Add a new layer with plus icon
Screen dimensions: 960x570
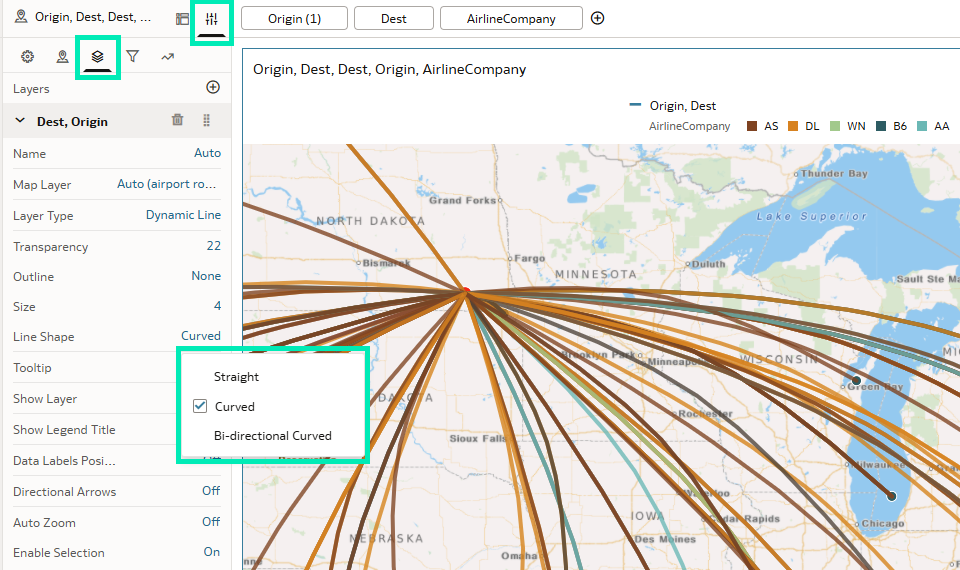pos(212,88)
